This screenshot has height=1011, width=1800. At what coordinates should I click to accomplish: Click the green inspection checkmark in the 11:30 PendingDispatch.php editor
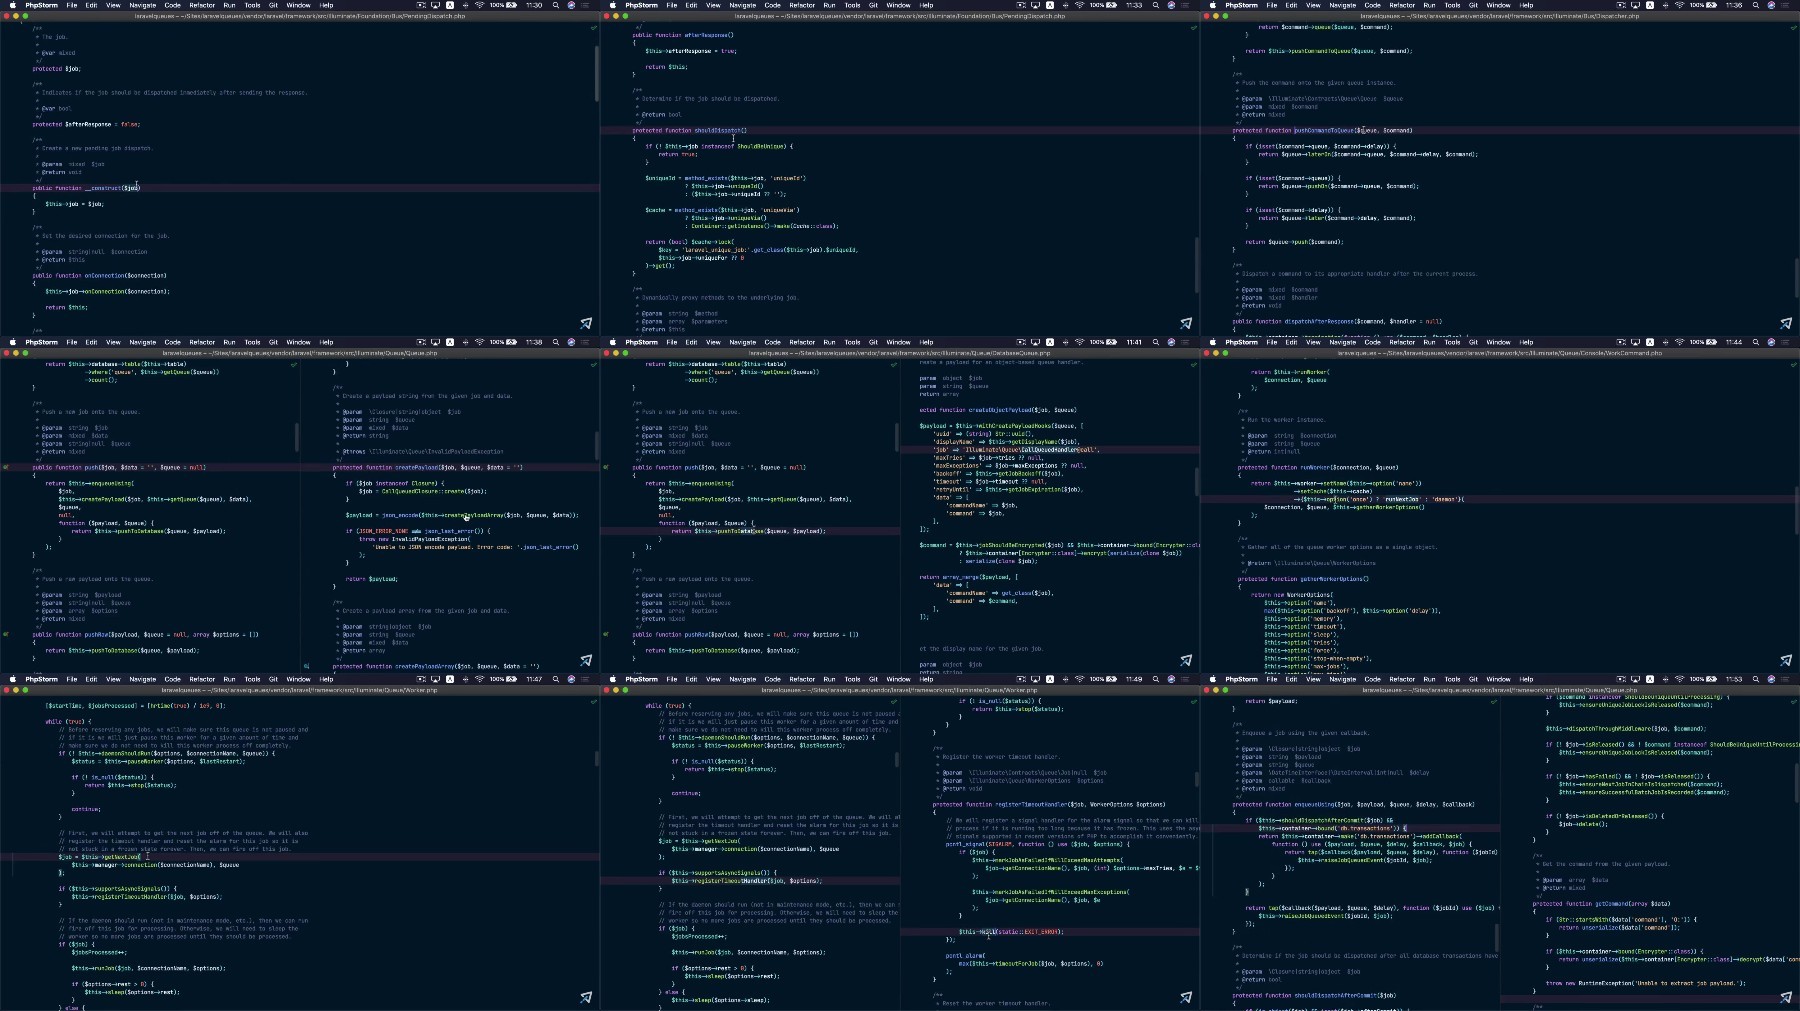click(593, 28)
